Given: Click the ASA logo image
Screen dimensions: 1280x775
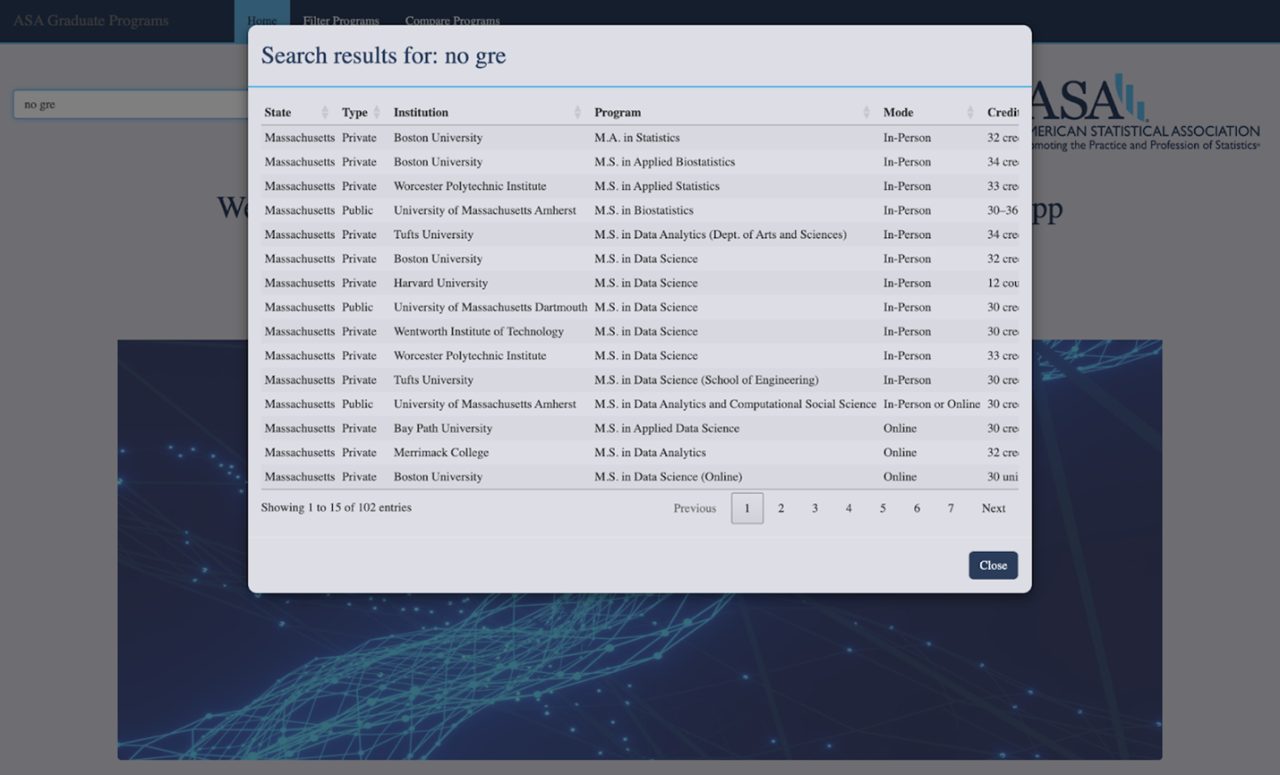Looking at the screenshot, I should coord(1145,112).
